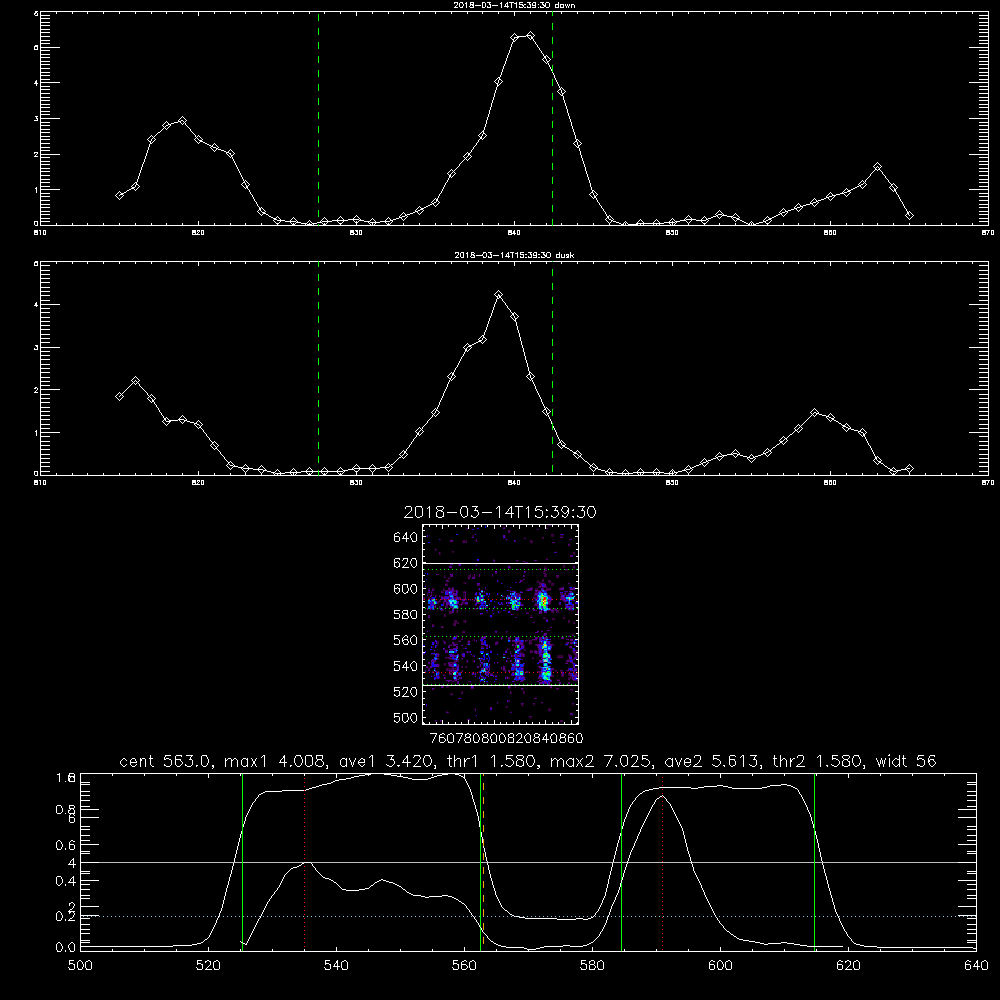Click green solid vertical line near 585 in bottom plot

point(622,861)
